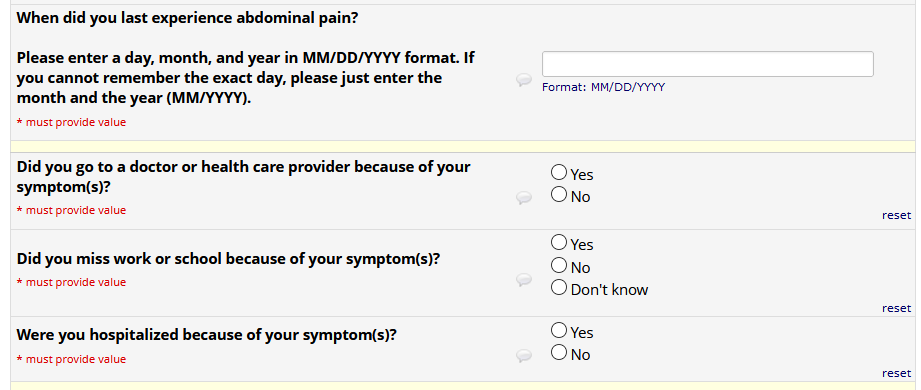This screenshot has height=390, width=921.
Task: Choose No for missing work or school
Action: click(x=559, y=265)
